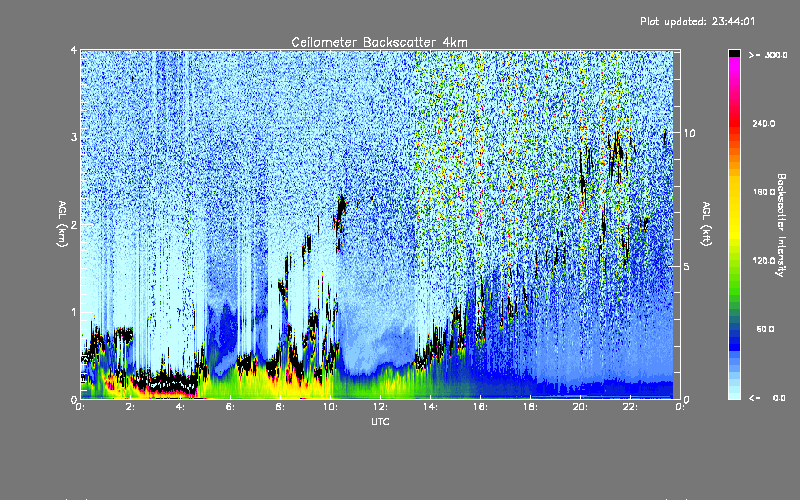Viewport: 800px width, 500px height.
Task: Pick the red segment of the colorbar
Action: pos(734,125)
